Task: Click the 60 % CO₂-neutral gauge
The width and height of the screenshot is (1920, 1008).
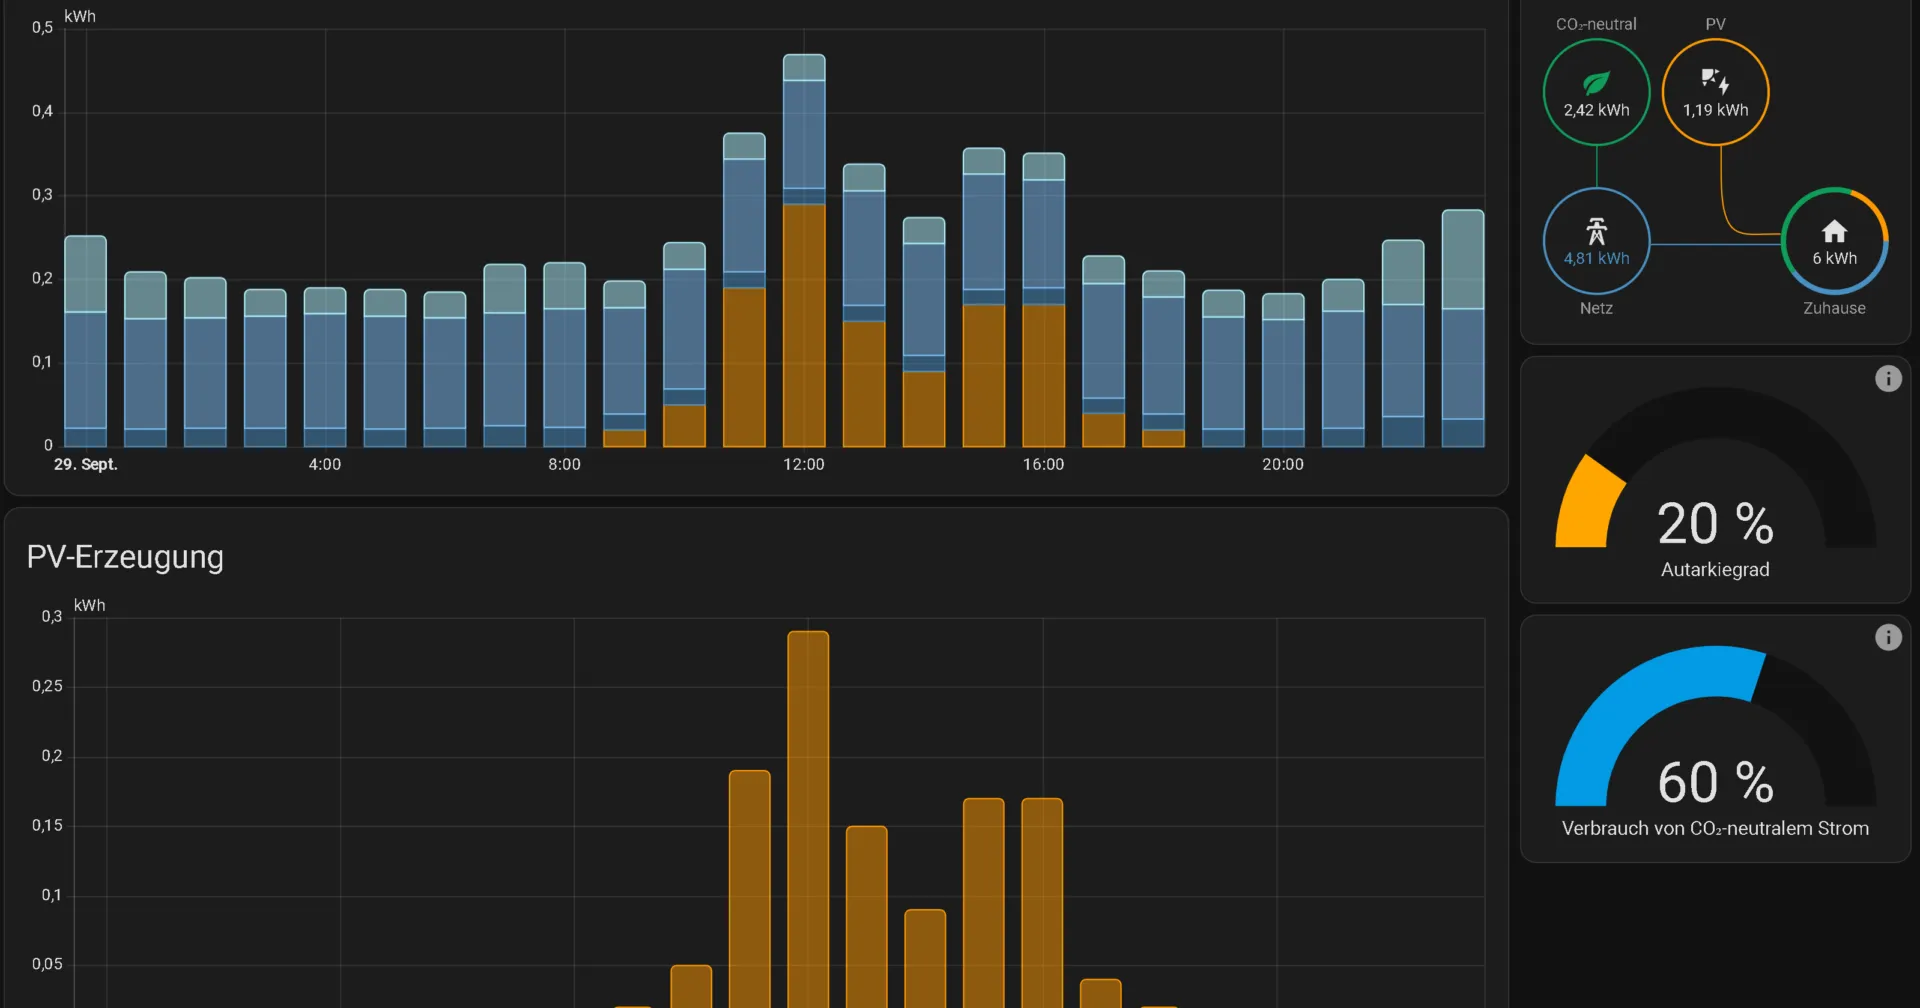Action: pyautogui.click(x=1715, y=727)
